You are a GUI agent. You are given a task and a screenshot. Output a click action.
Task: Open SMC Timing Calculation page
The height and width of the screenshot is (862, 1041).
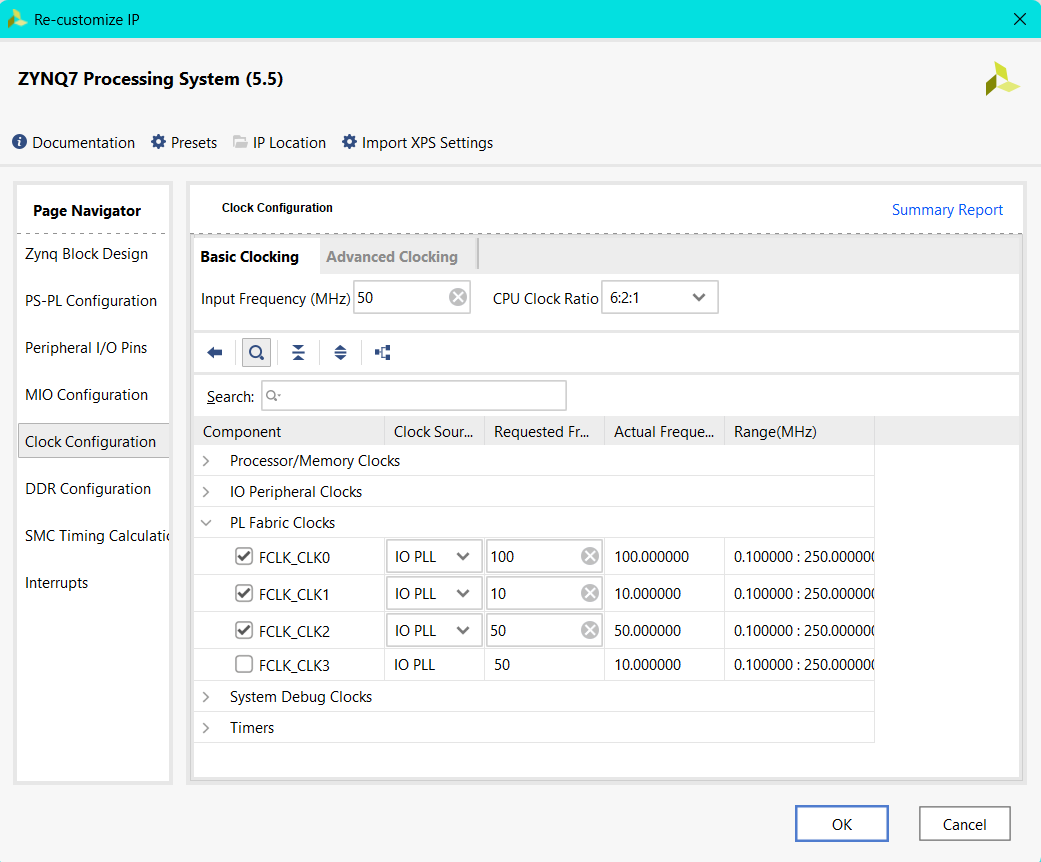[97, 536]
